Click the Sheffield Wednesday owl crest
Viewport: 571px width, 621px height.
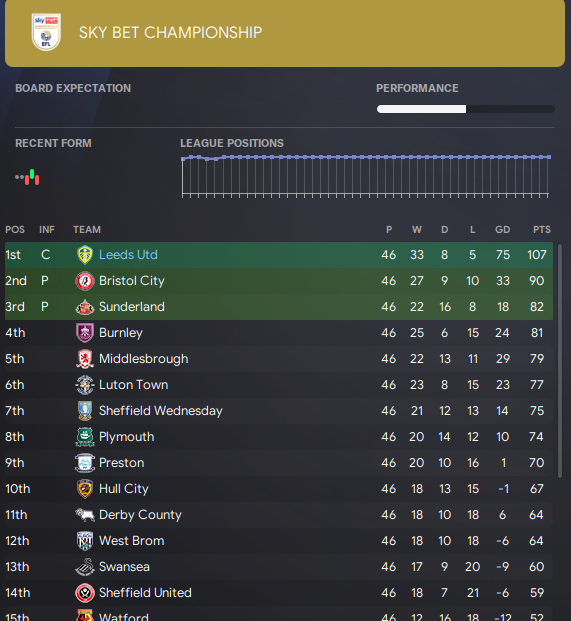coord(85,411)
